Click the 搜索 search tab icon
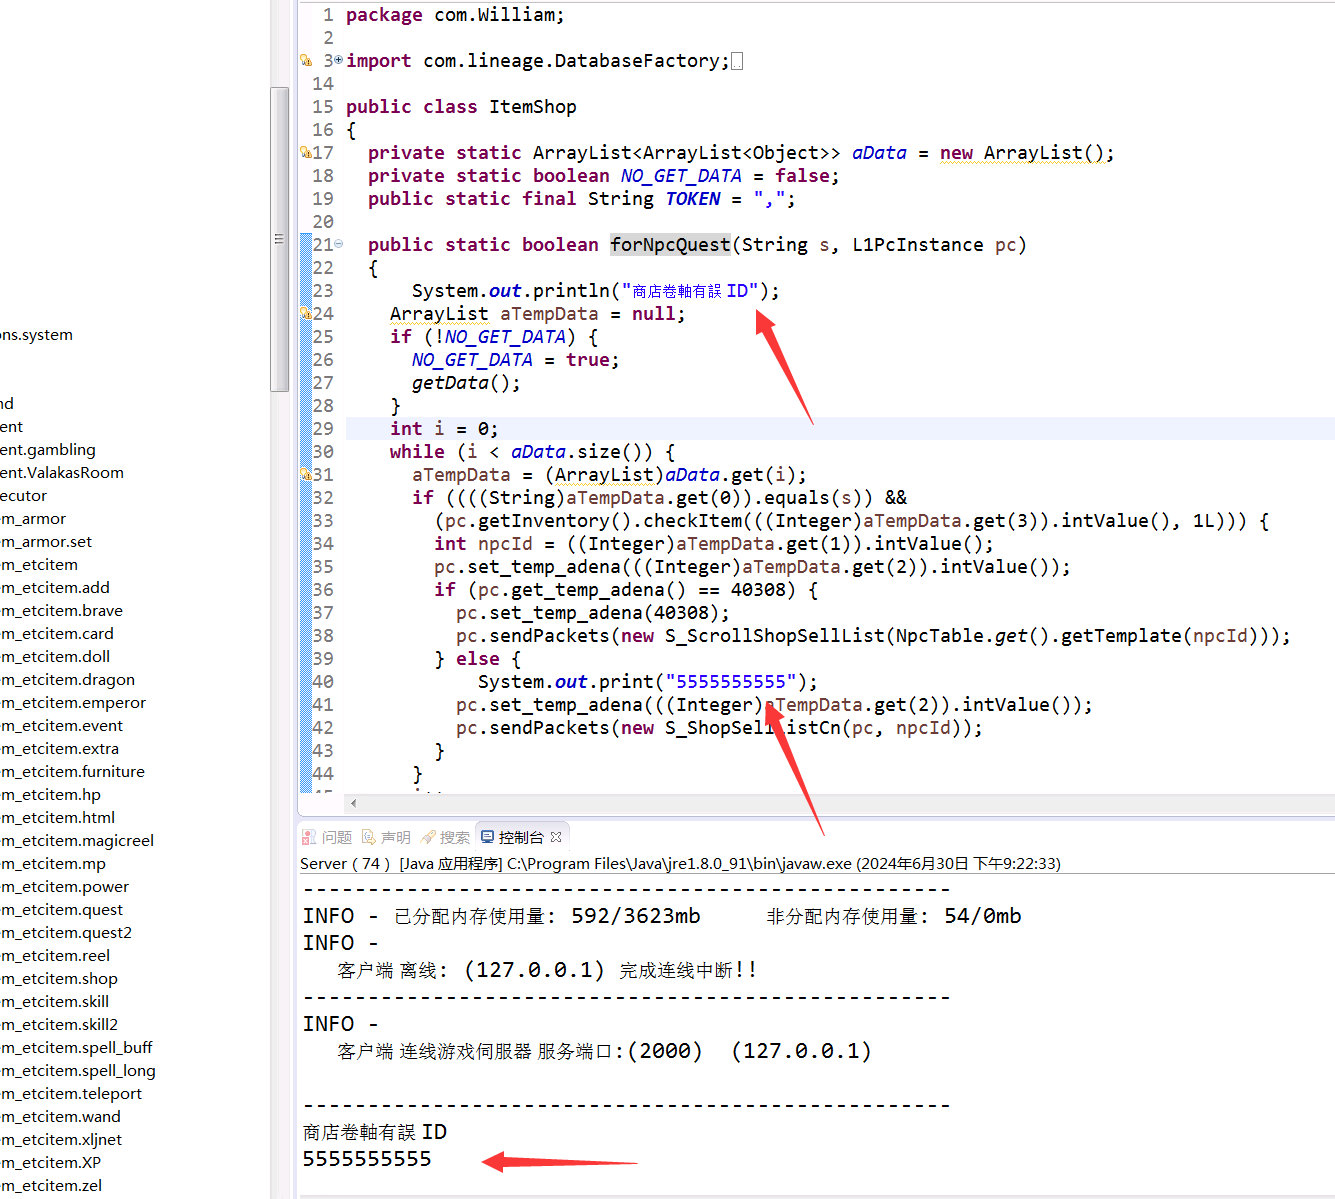 click(x=428, y=837)
